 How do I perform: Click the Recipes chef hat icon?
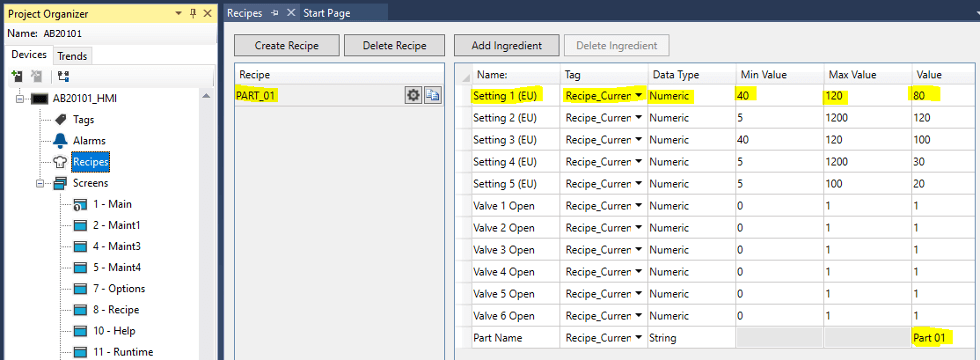tap(60, 162)
